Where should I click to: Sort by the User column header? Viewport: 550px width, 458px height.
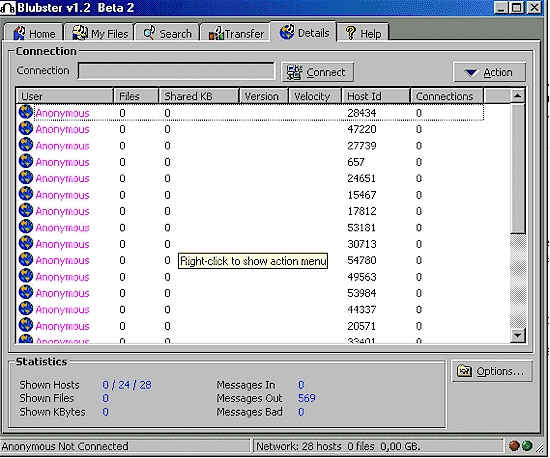click(65, 96)
